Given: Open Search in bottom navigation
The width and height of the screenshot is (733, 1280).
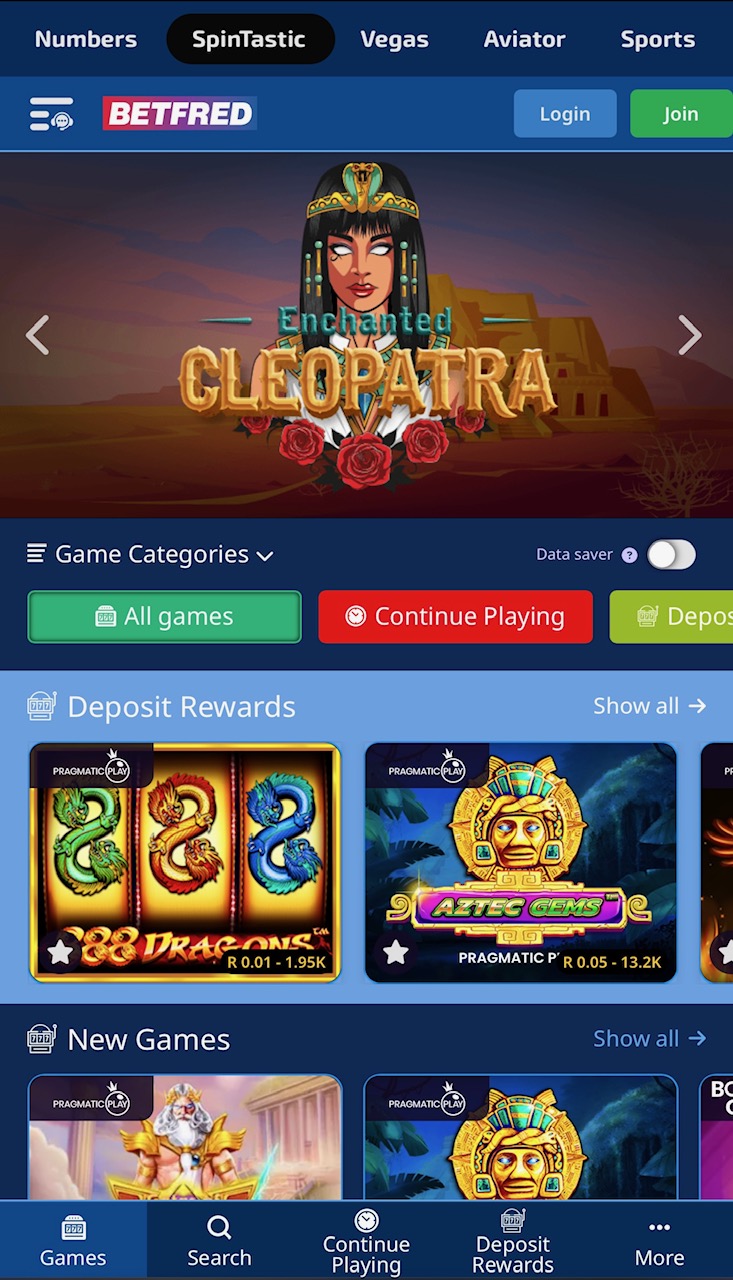Looking at the screenshot, I should pos(219,1241).
